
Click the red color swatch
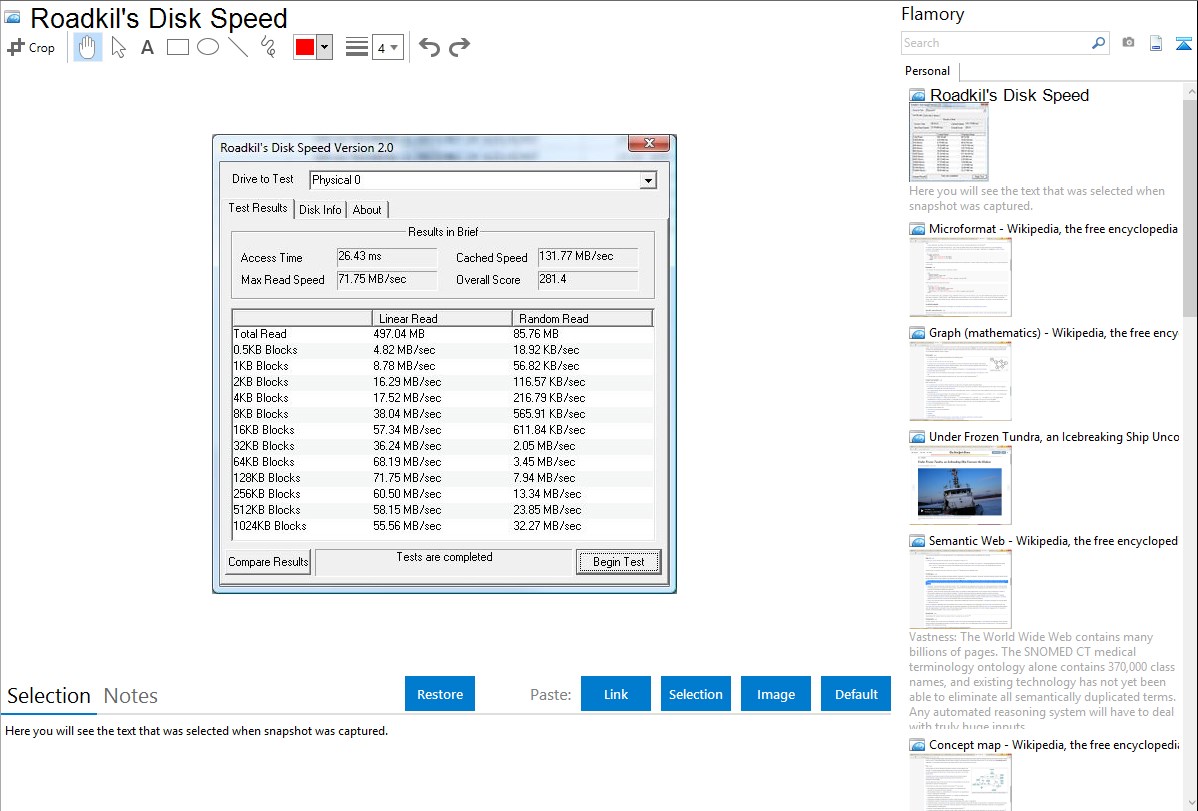304,47
